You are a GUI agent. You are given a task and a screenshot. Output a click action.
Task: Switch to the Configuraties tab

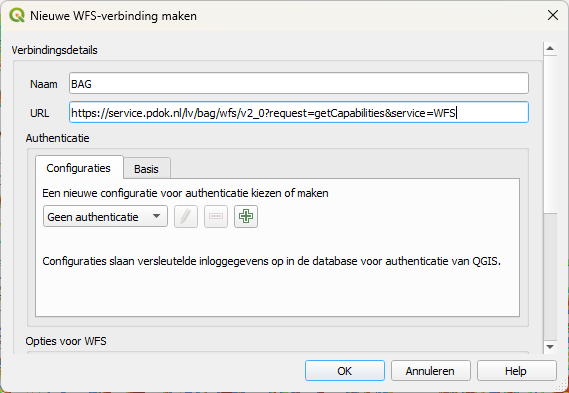(79, 168)
